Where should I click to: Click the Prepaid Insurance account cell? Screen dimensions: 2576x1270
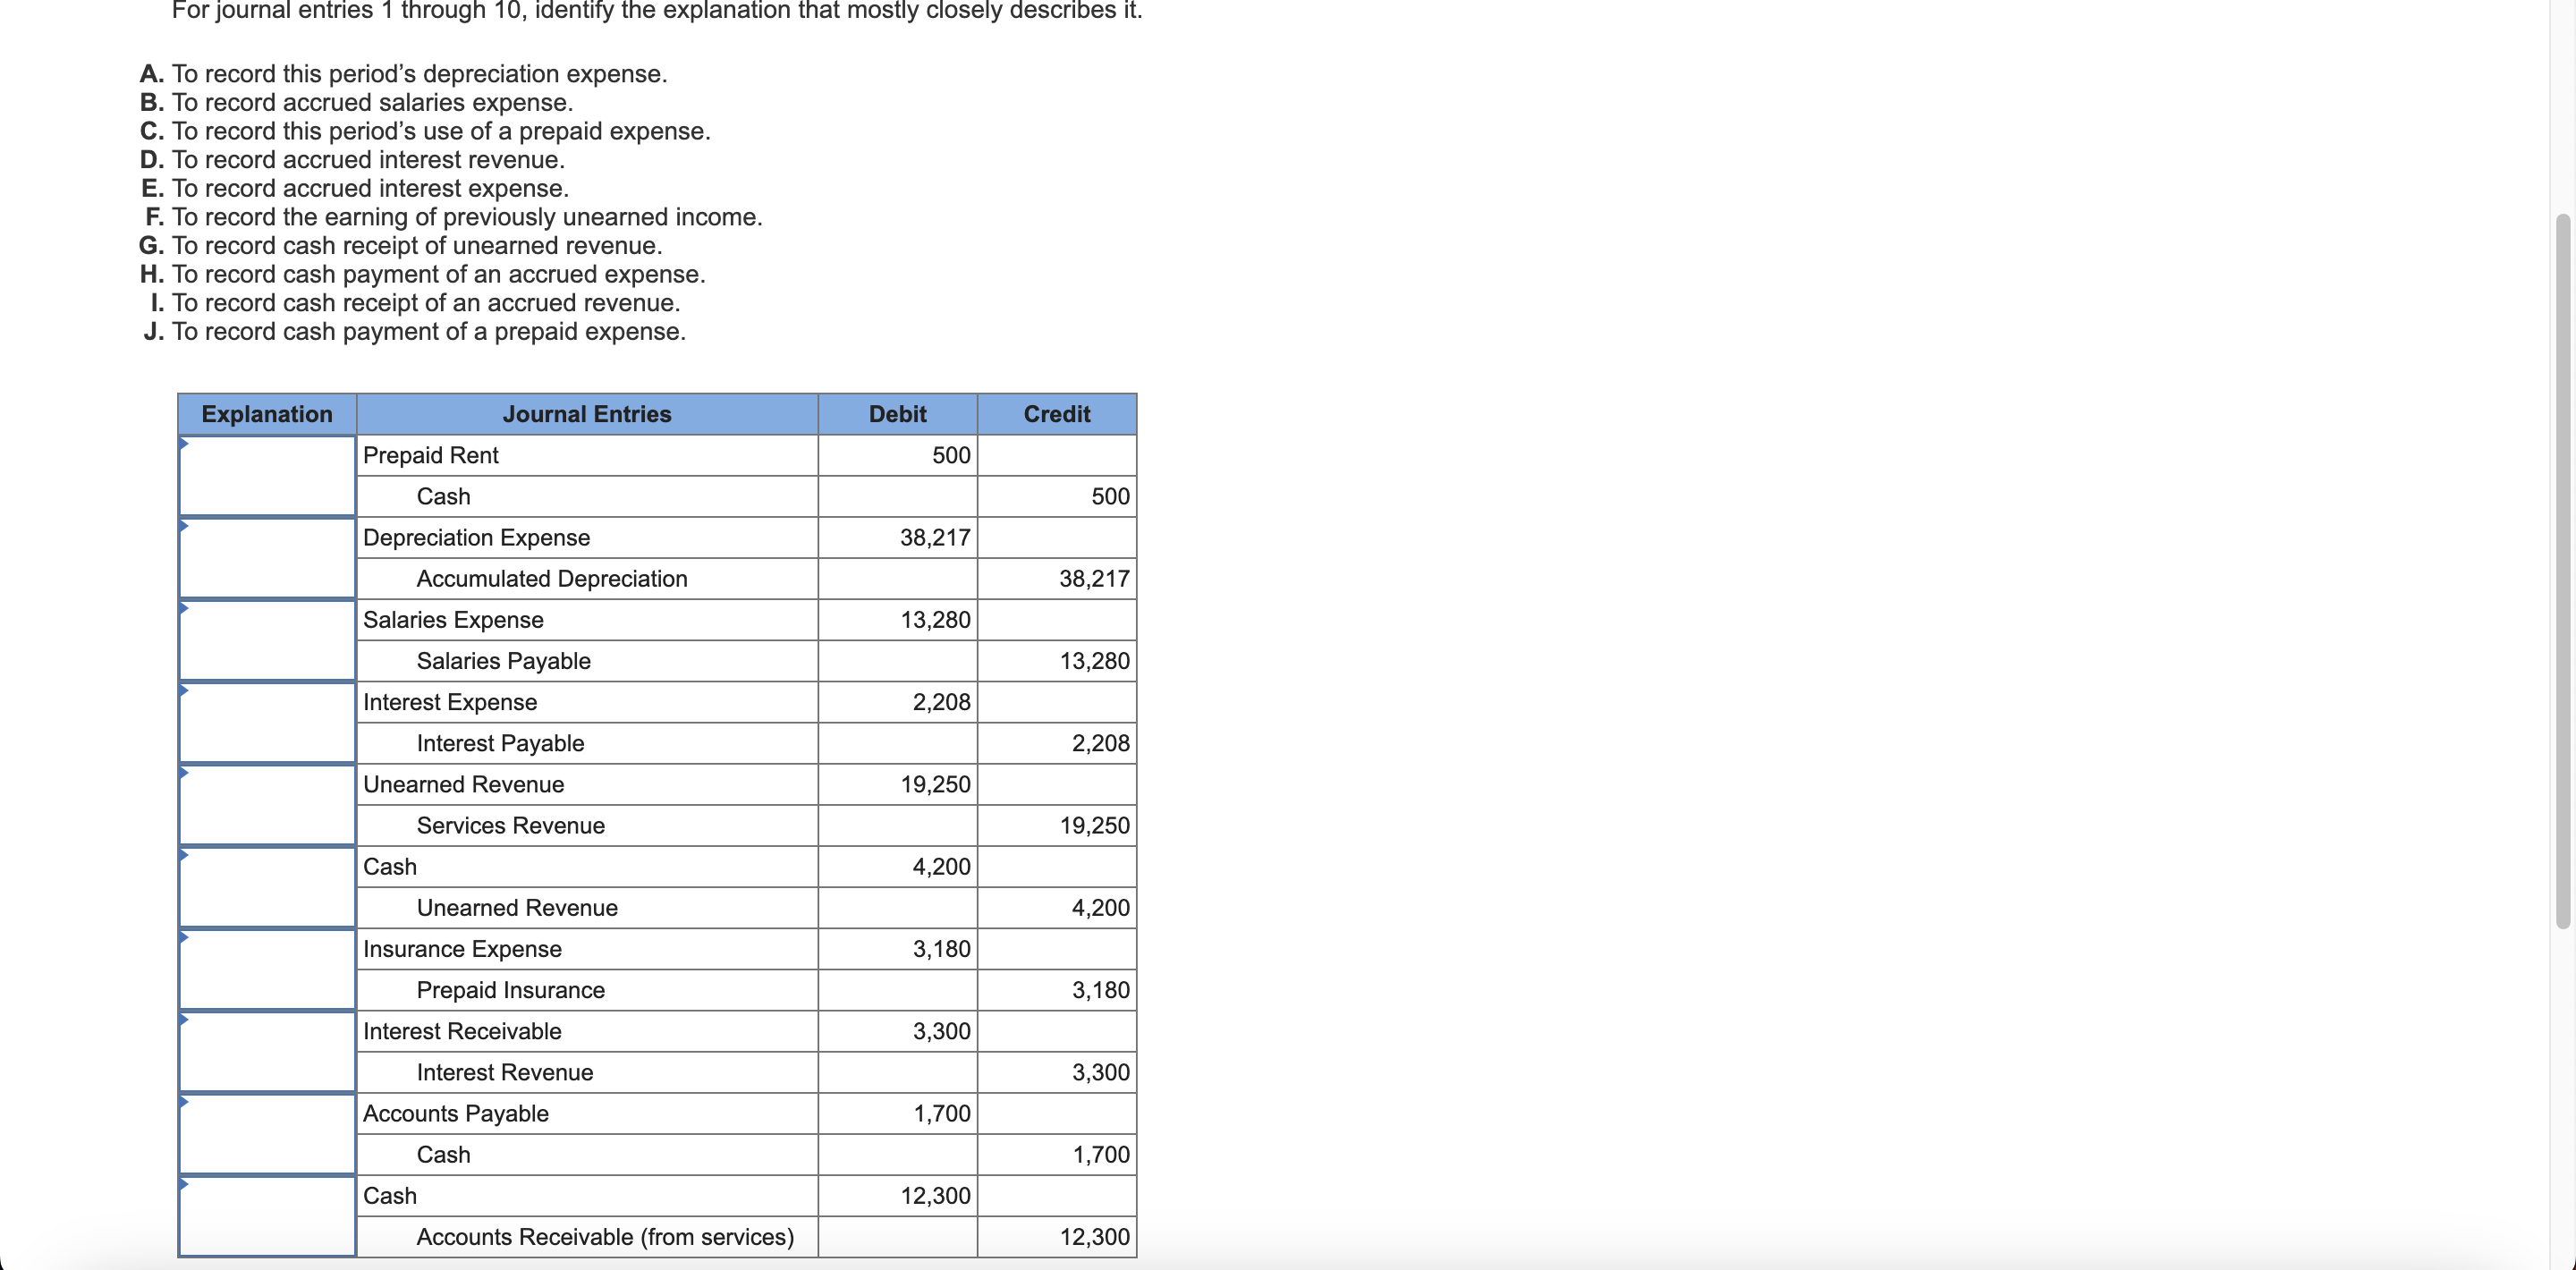point(511,990)
